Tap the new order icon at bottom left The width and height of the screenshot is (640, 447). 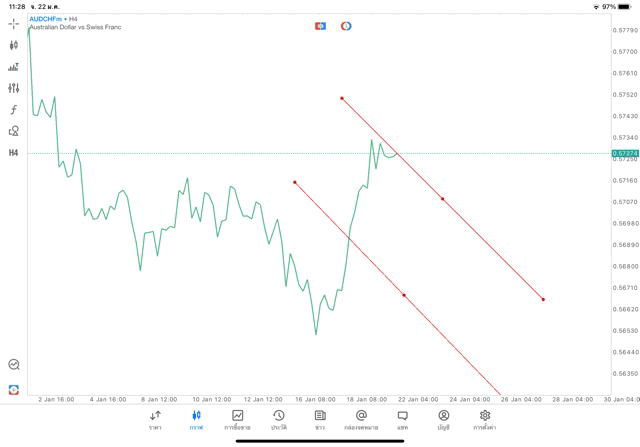[14, 389]
